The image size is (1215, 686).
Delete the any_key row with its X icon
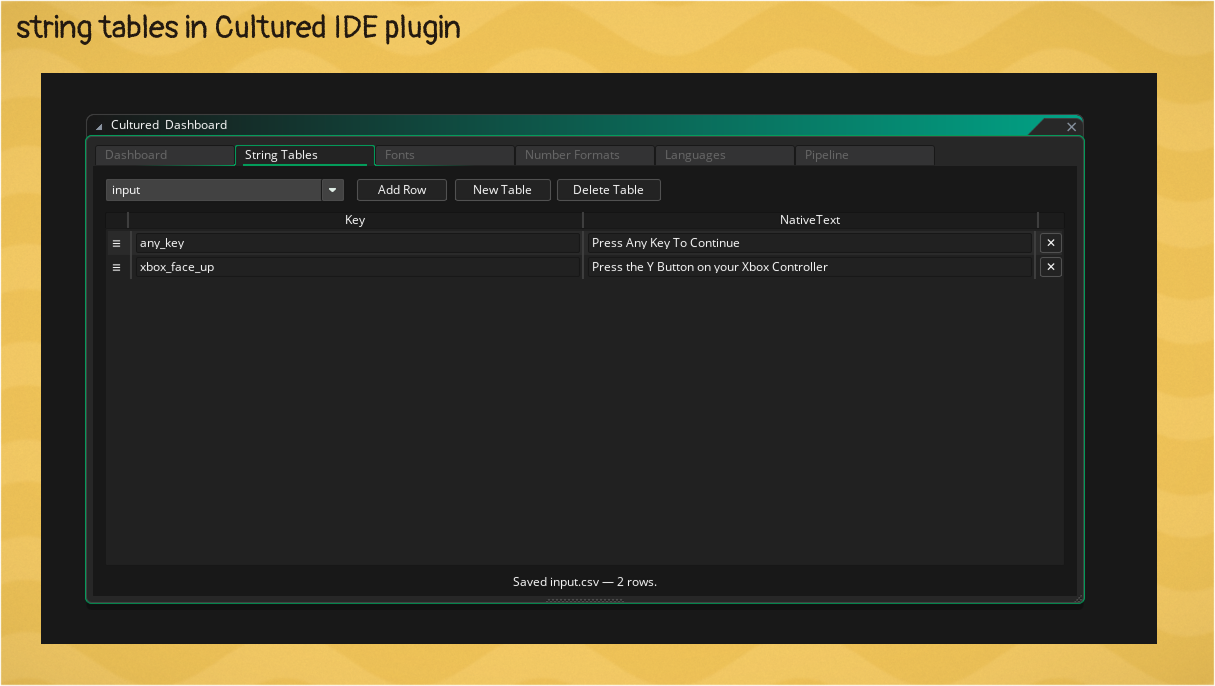1051,243
